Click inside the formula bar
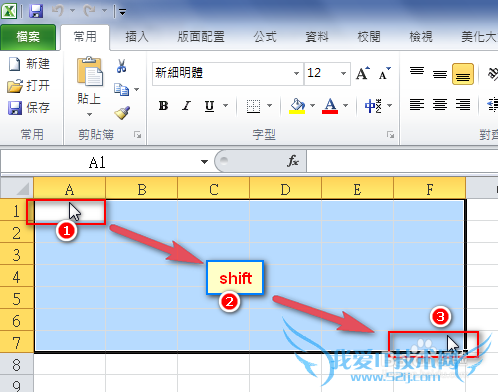The image size is (498, 392). coord(402,161)
